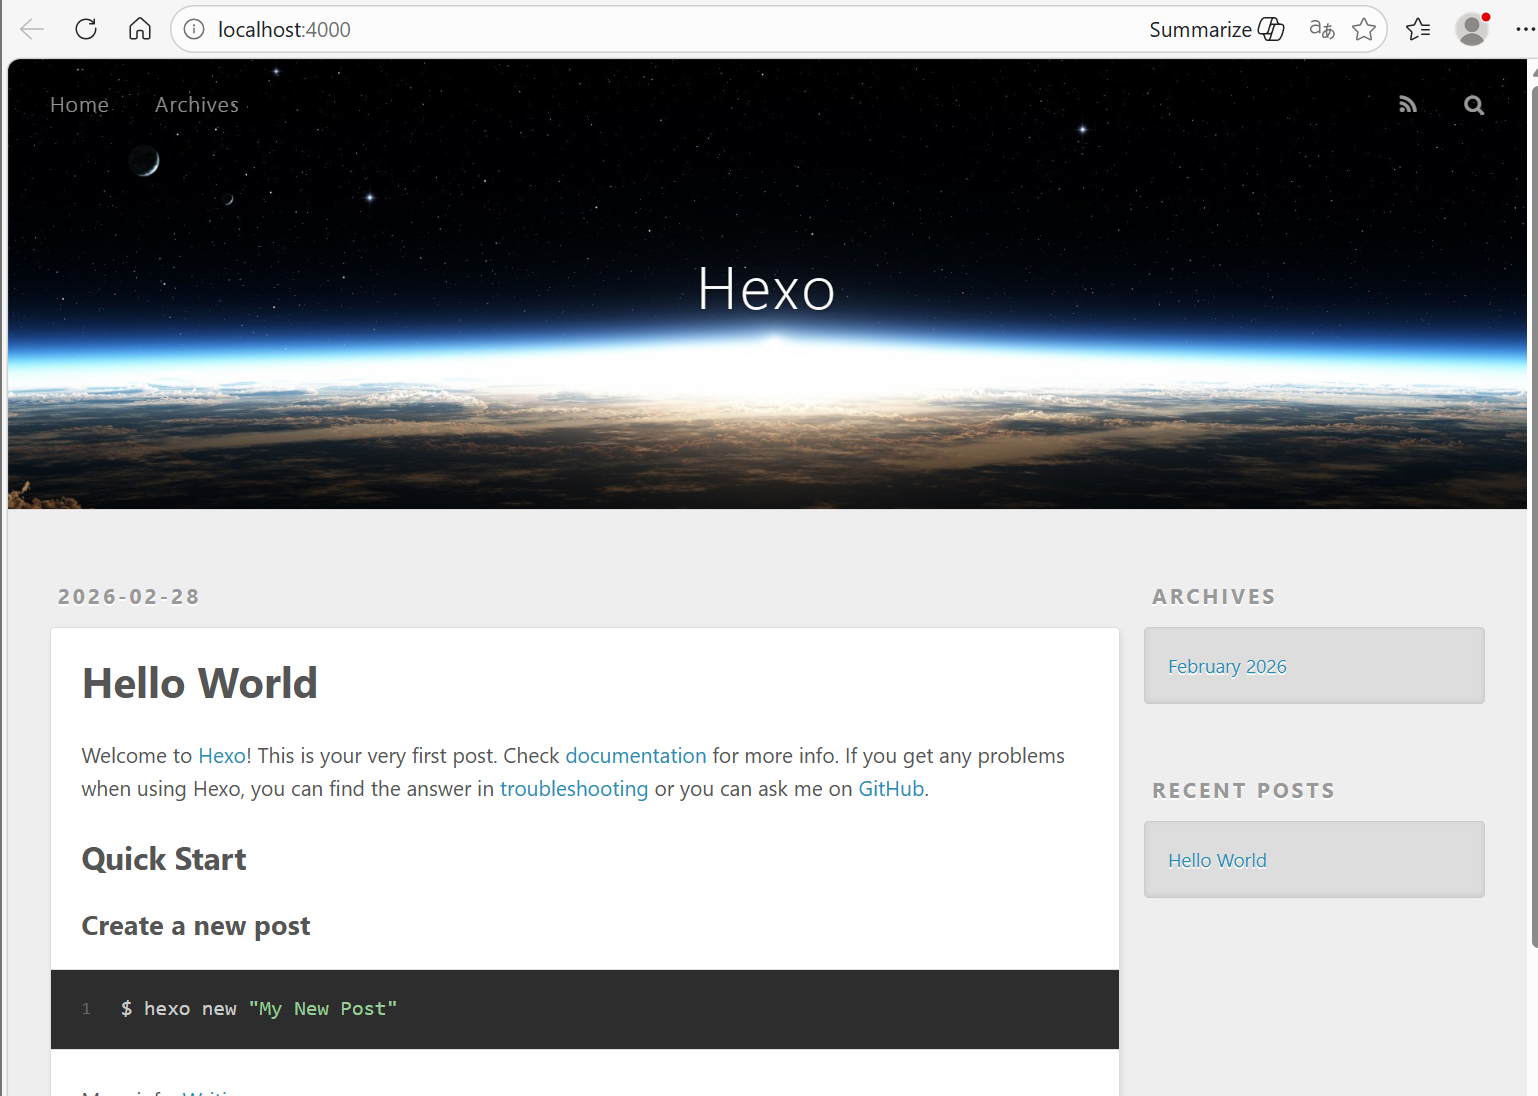Click the Quick Start heading
Image resolution: width=1538 pixels, height=1096 pixels.
pyautogui.click(x=164, y=860)
